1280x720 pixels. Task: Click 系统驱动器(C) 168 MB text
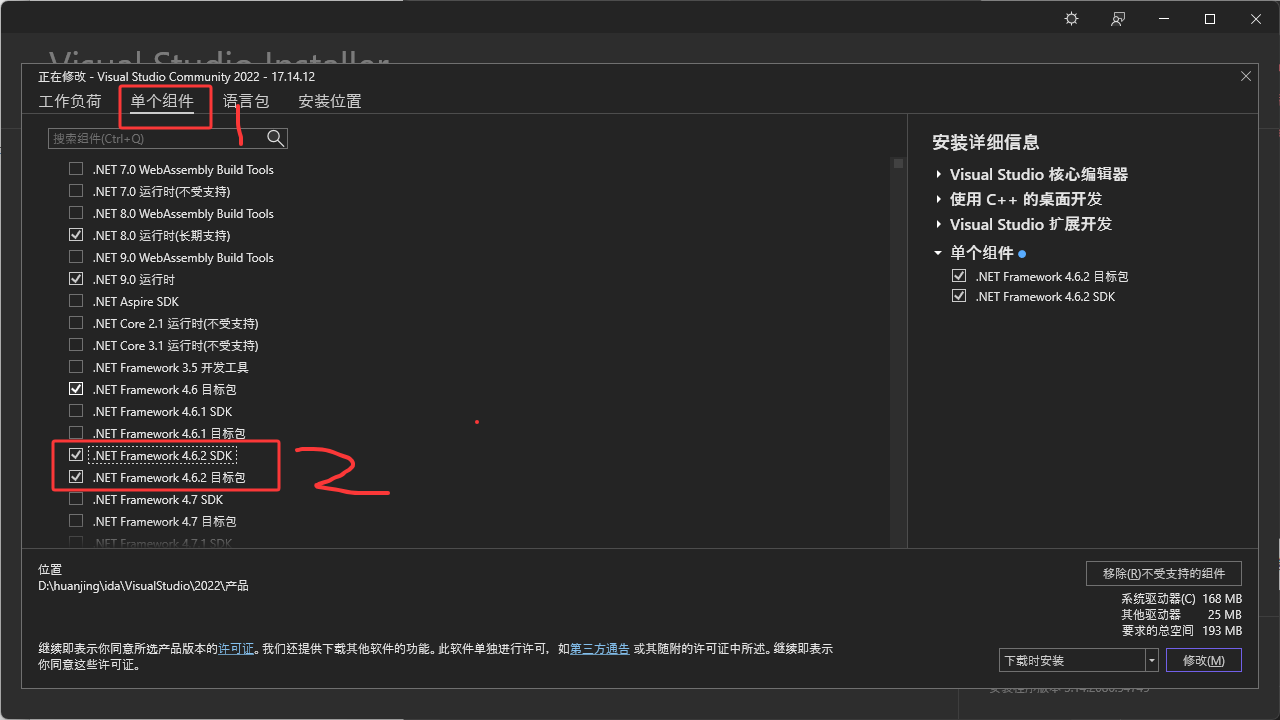1181,598
